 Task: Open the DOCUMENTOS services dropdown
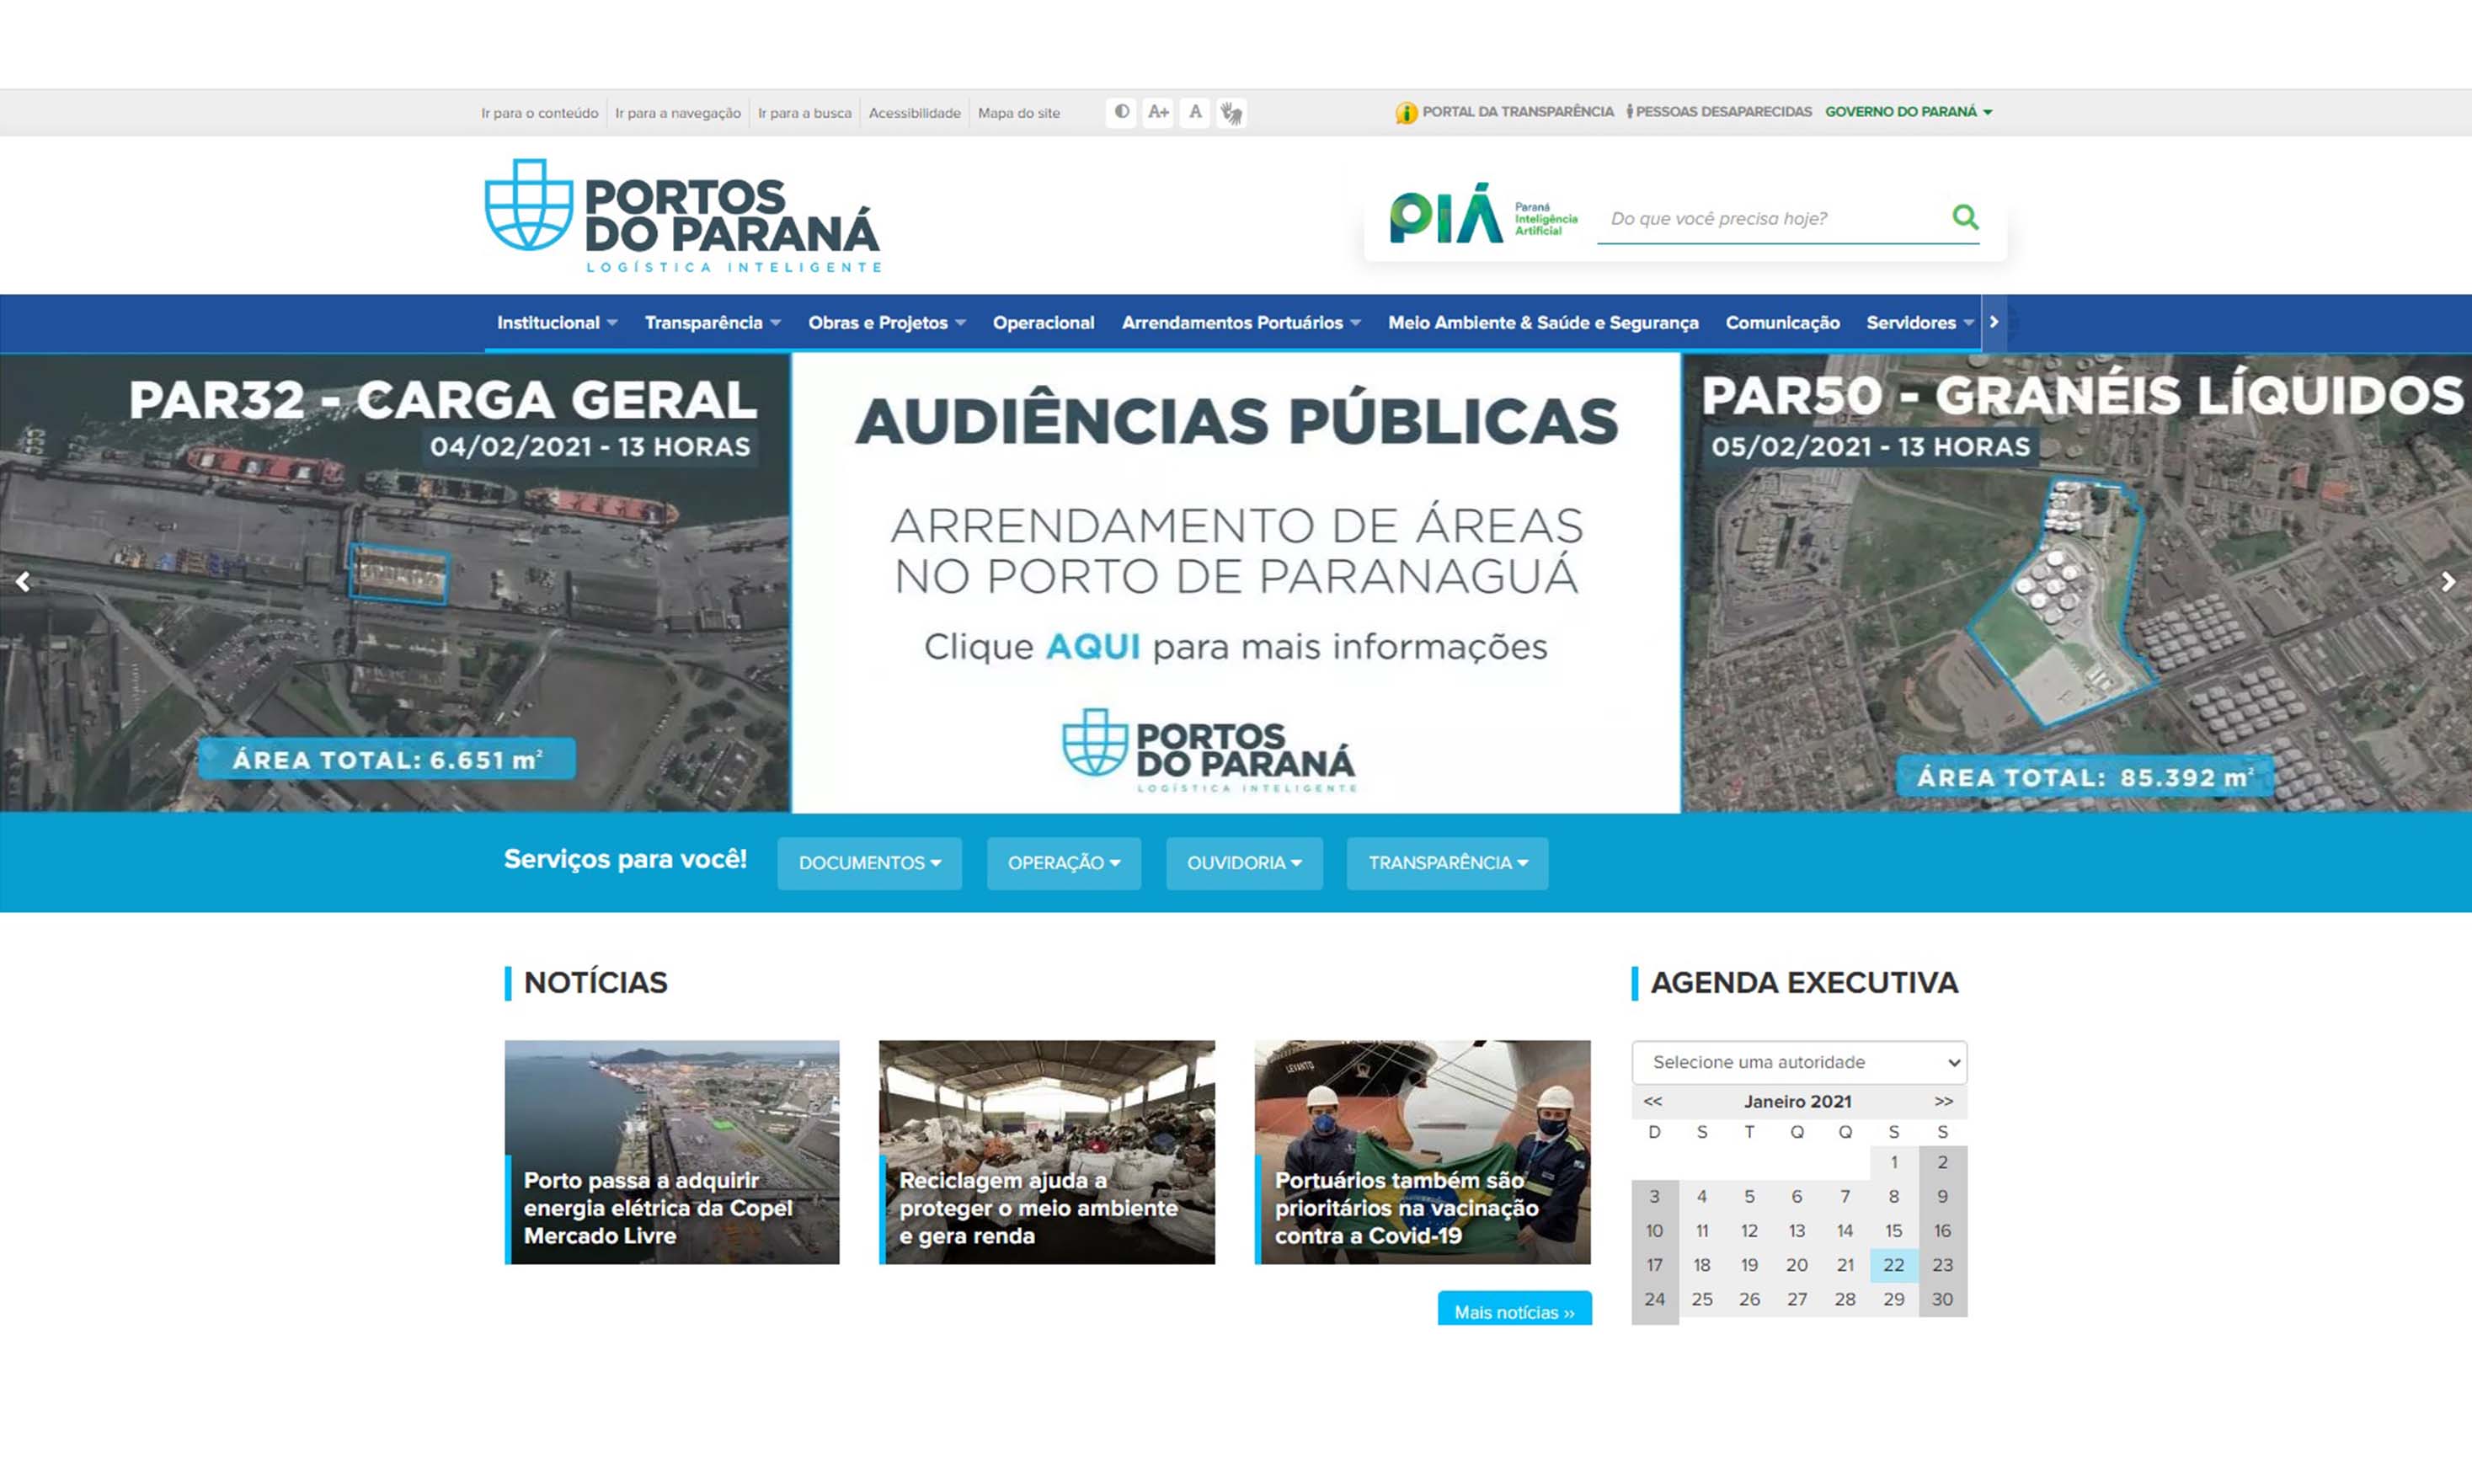pyautogui.click(x=869, y=863)
